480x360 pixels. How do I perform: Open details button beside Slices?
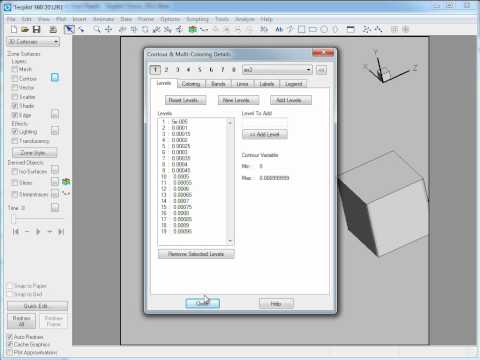[x=55, y=182]
